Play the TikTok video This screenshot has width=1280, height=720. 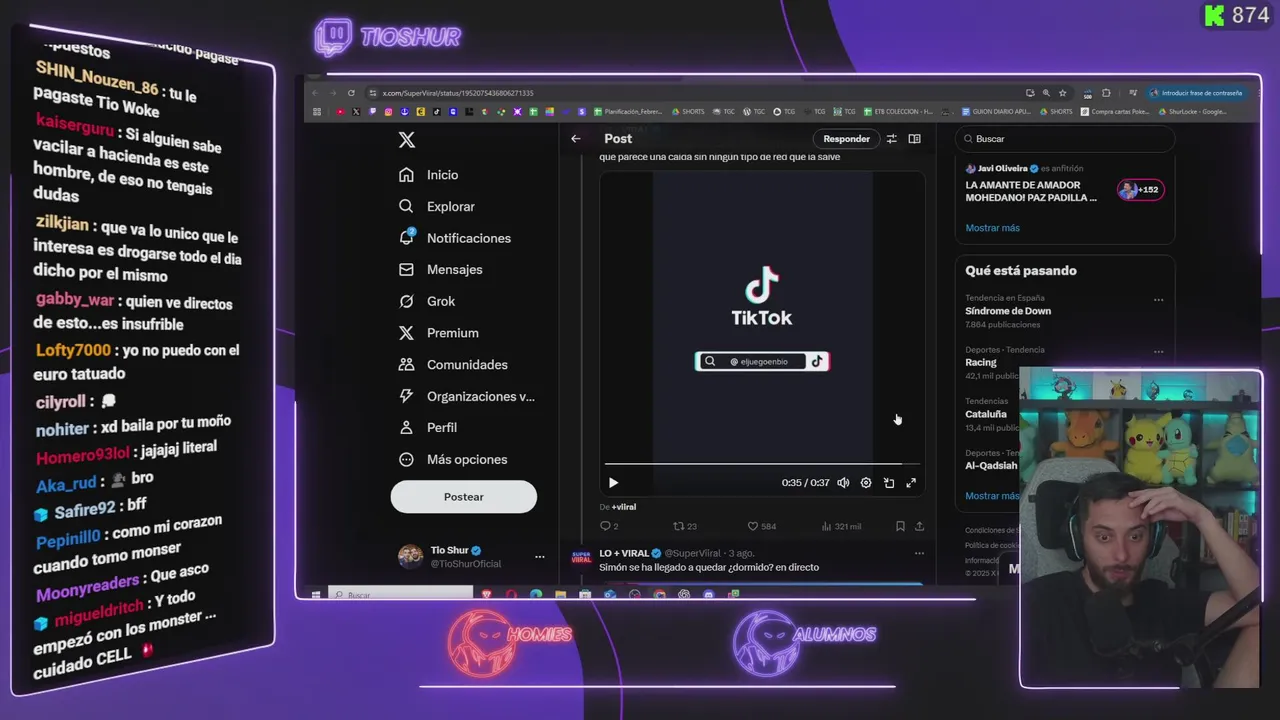tap(613, 483)
